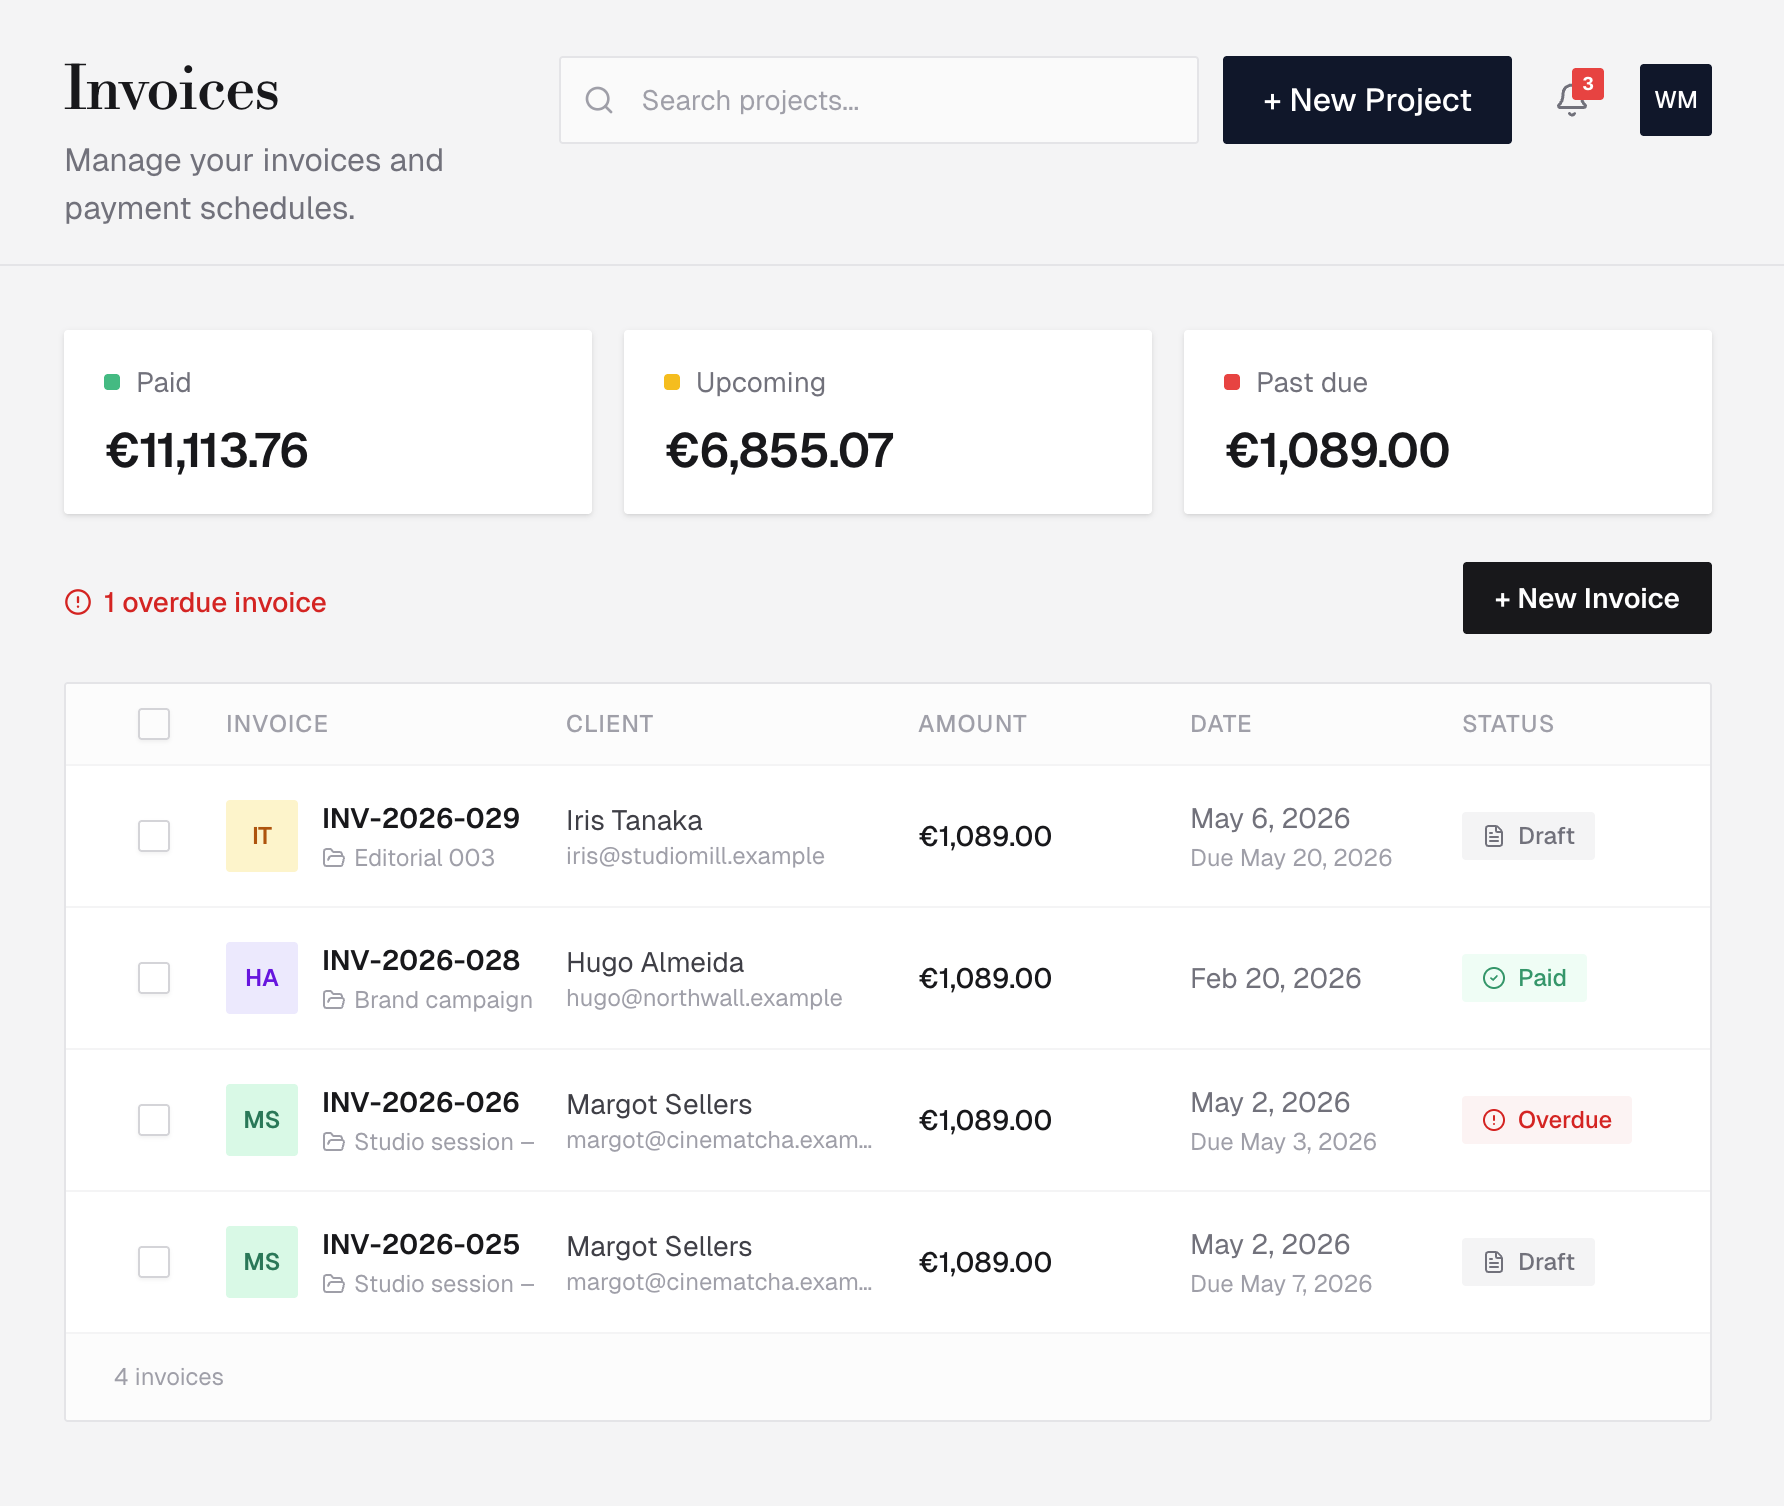Viewport: 1784px width, 1506px height.
Task: Sort by the CLIENT column header
Action: (x=610, y=724)
